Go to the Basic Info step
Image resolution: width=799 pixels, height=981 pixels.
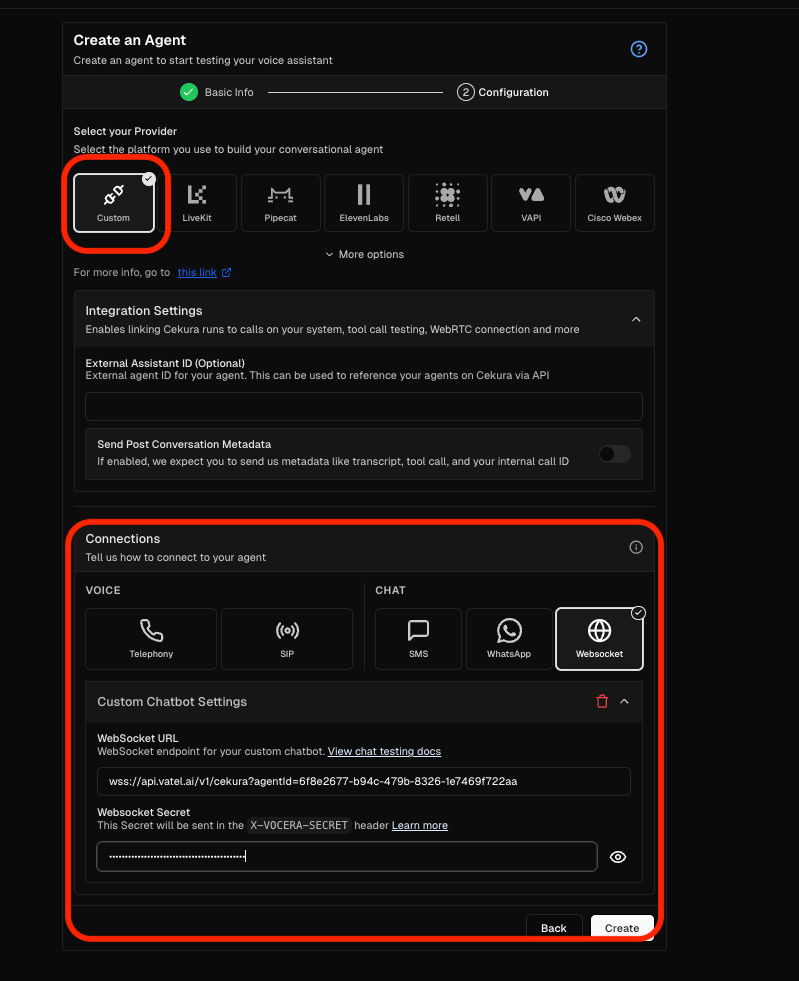pos(217,92)
